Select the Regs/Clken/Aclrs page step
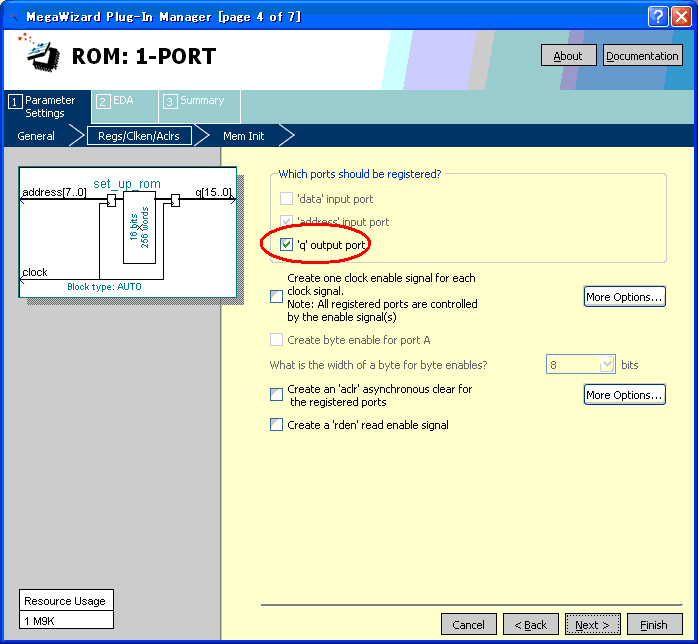698x644 pixels. pos(139,136)
